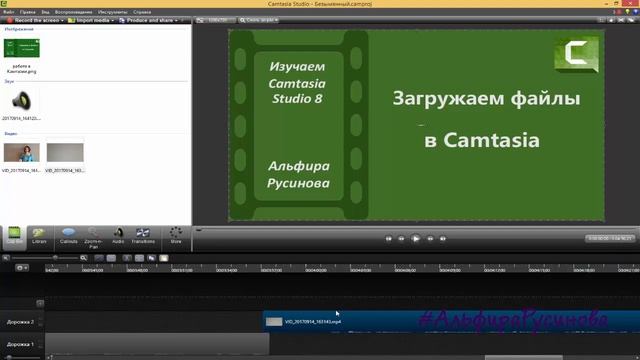Screen dimensions: 640x360
Task: Click the copy tool on timeline toolbar
Action: 151,258
